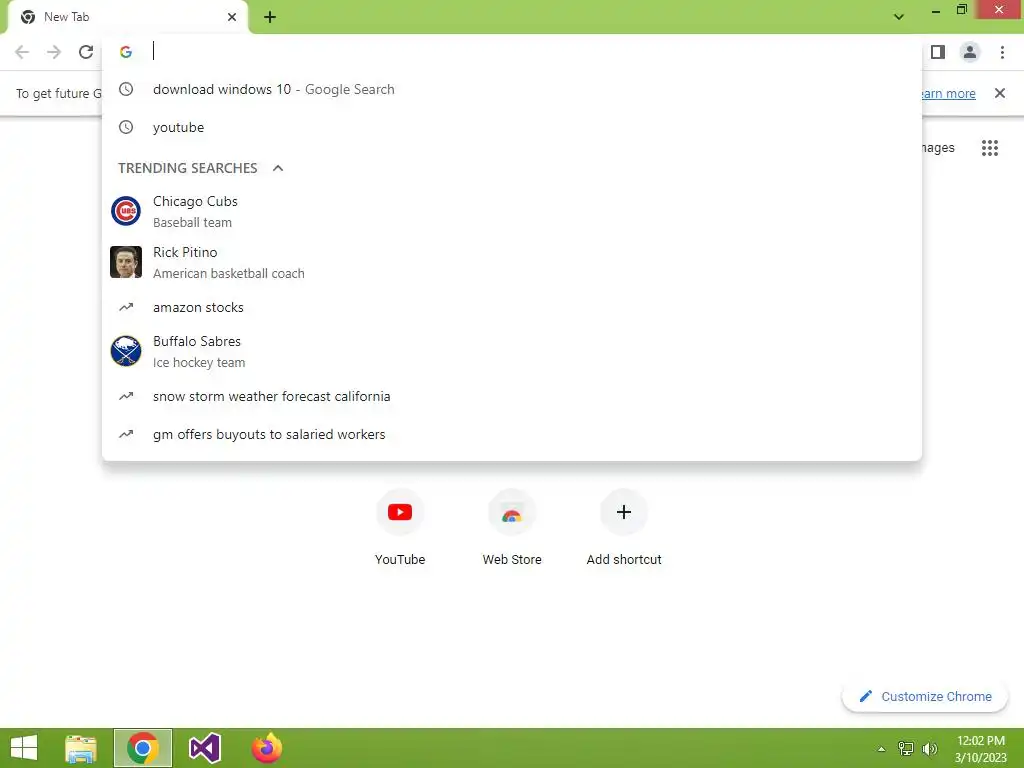
Task: Select Chicago Cubs trending suggestion
Action: coord(512,212)
